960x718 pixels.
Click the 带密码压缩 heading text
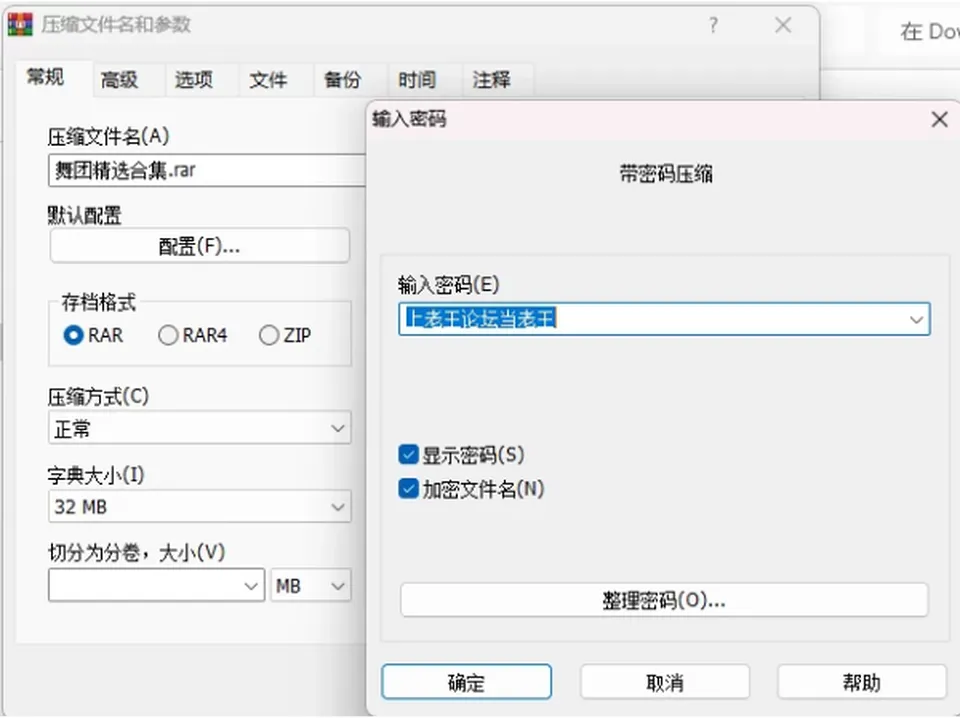(666, 174)
